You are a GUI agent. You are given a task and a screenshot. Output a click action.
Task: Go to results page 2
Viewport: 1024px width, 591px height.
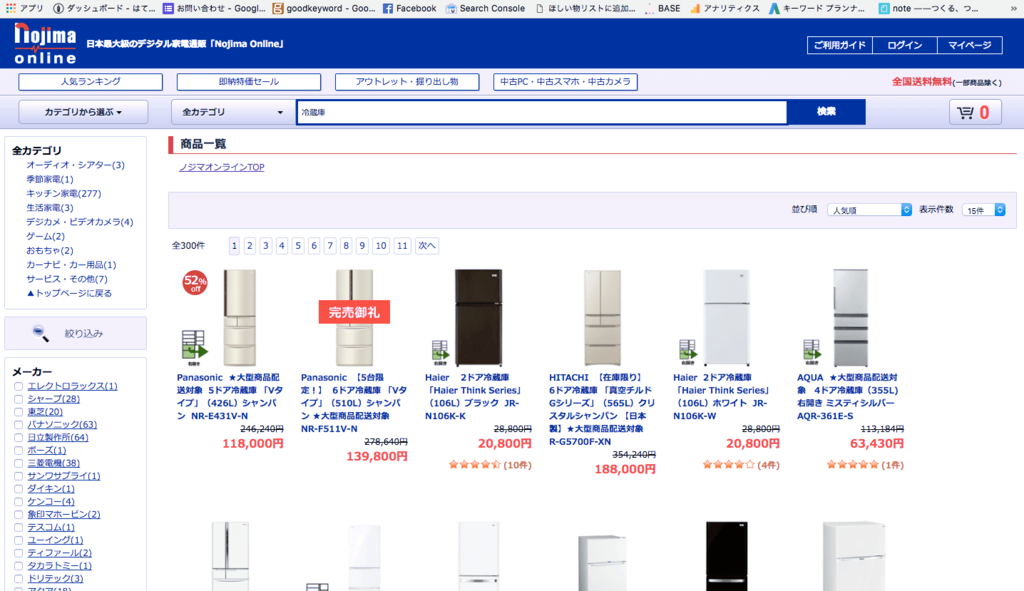click(x=249, y=246)
